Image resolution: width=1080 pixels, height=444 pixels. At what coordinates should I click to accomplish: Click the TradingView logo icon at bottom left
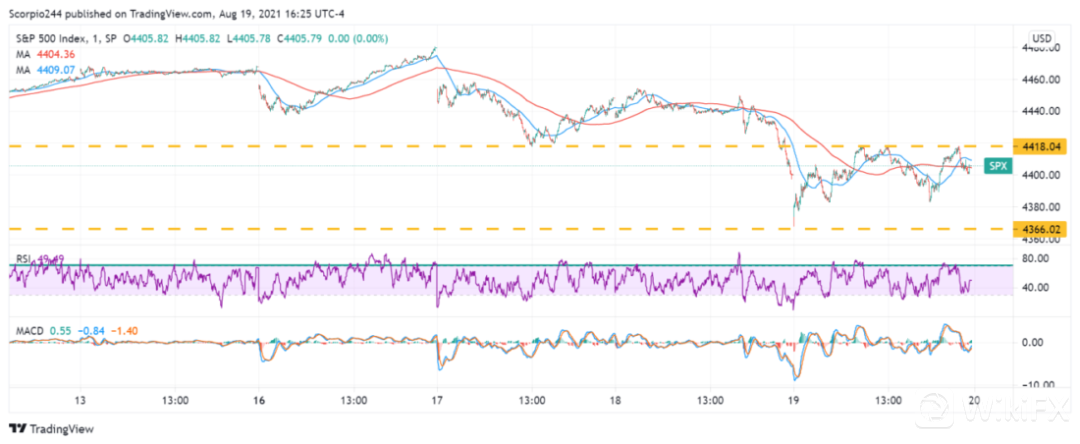tap(18, 427)
